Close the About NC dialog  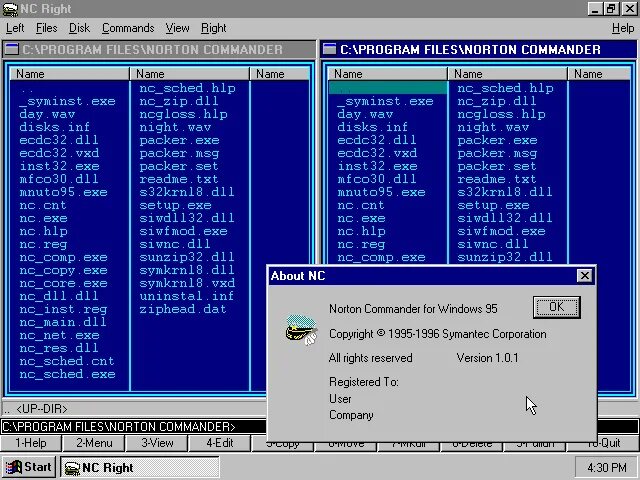[x=584, y=276]
